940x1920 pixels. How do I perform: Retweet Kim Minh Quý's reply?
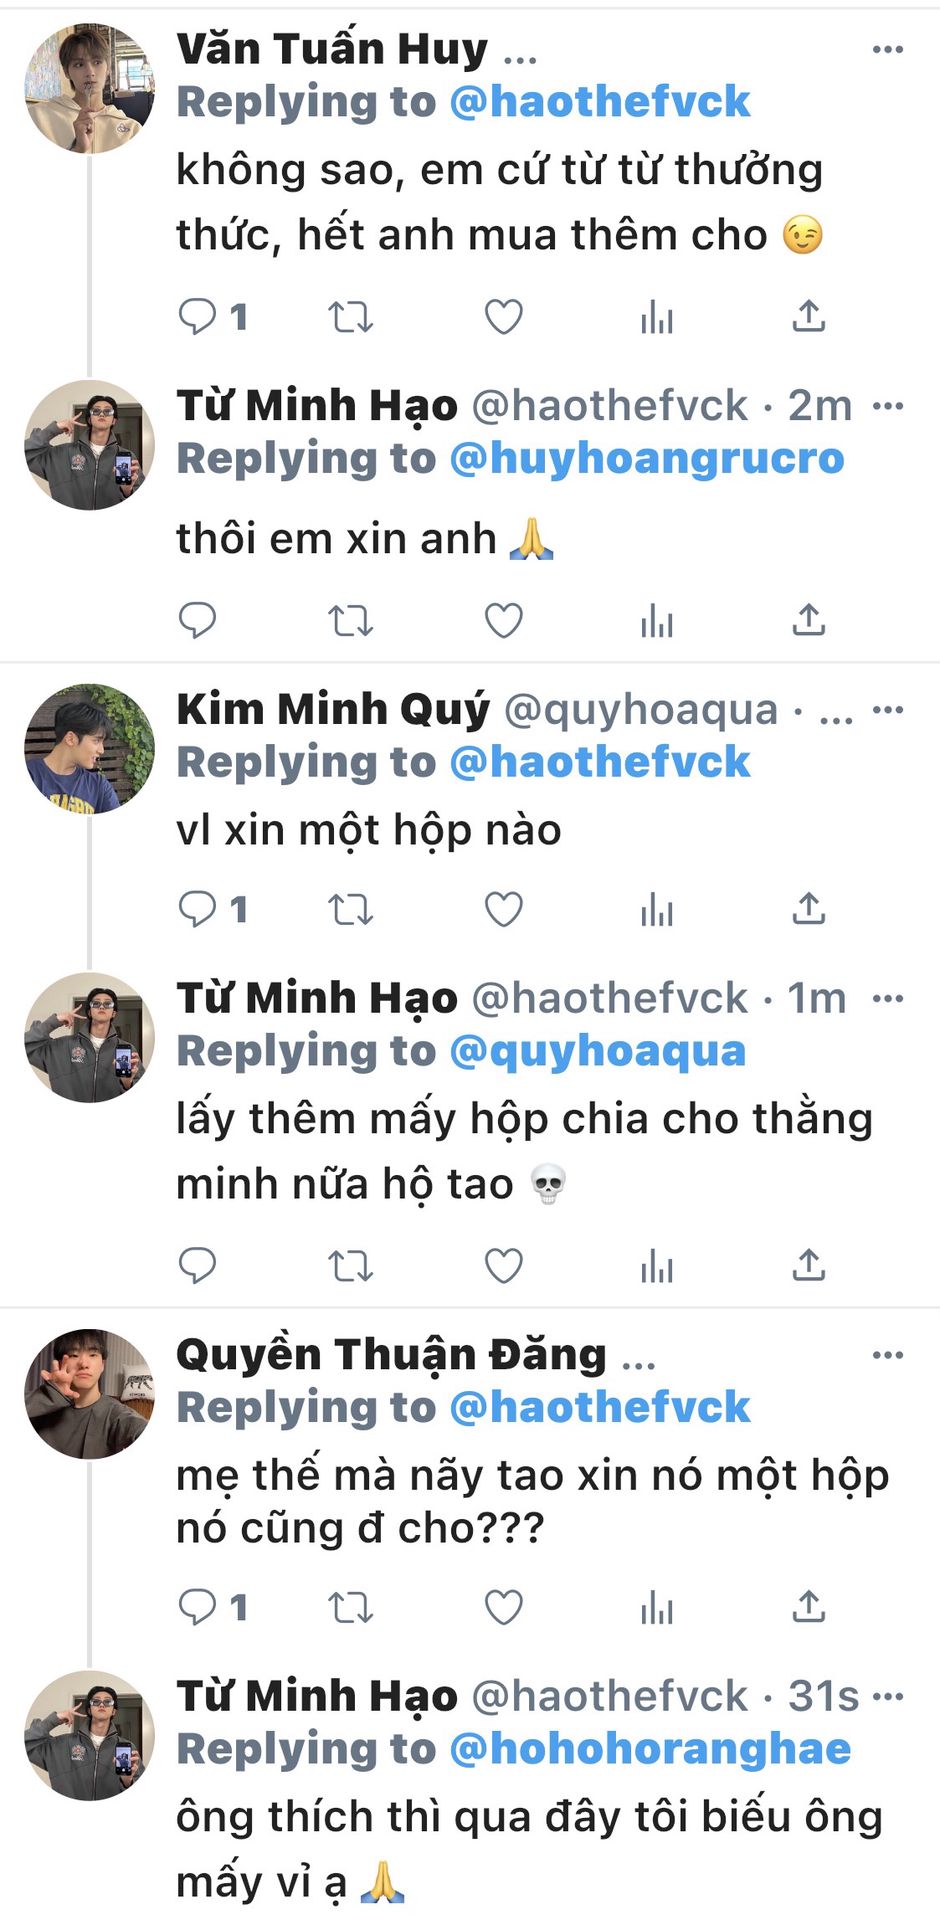[351, 909]
